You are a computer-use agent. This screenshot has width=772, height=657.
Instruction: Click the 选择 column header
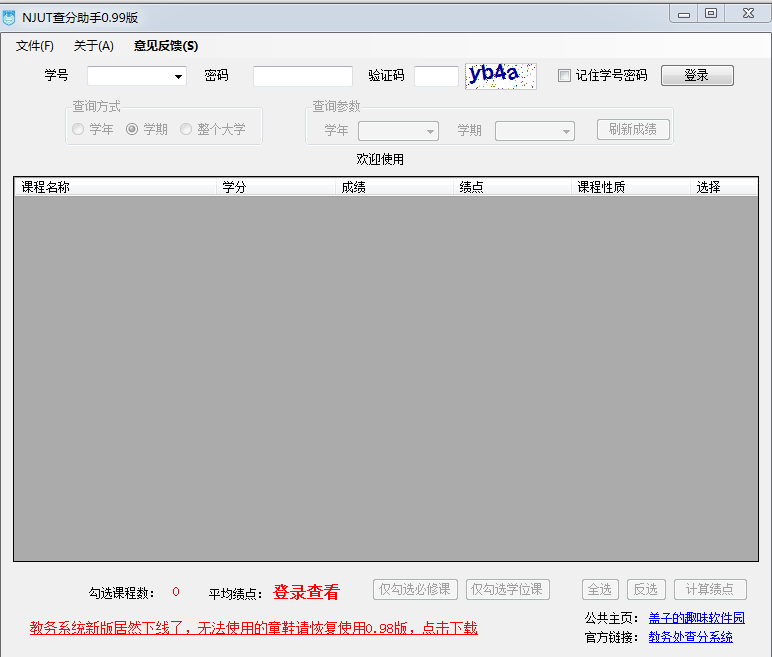[x=724, y=187]
